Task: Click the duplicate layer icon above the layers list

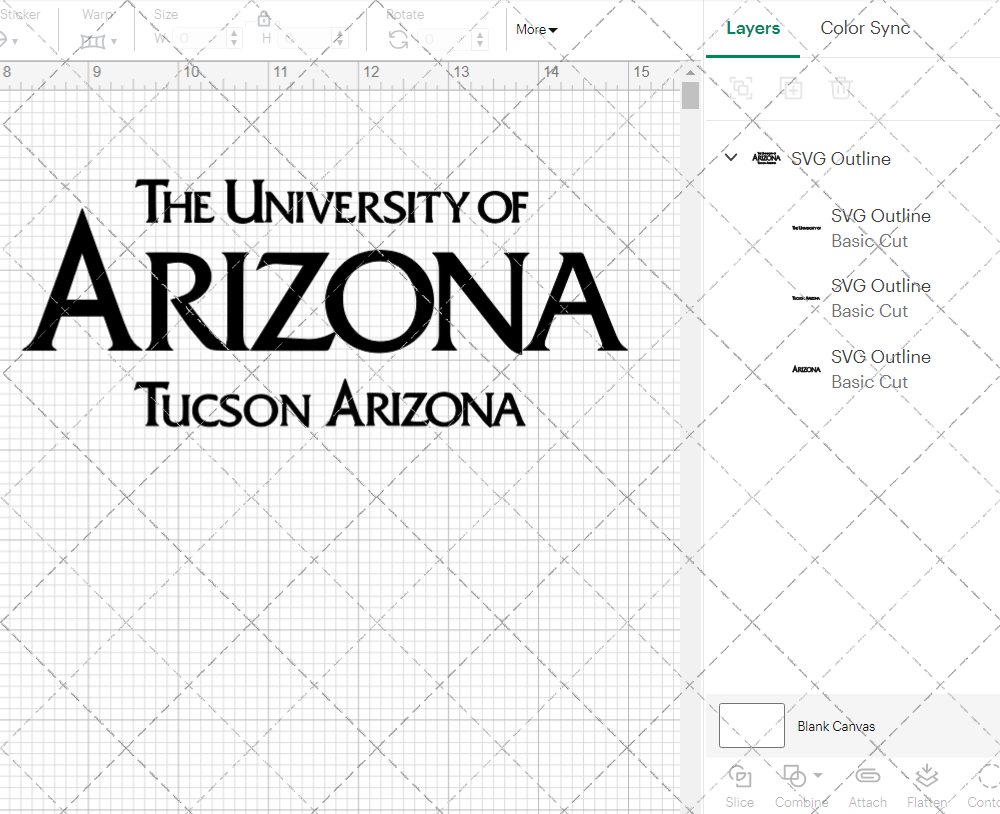Action: (741, 88)
